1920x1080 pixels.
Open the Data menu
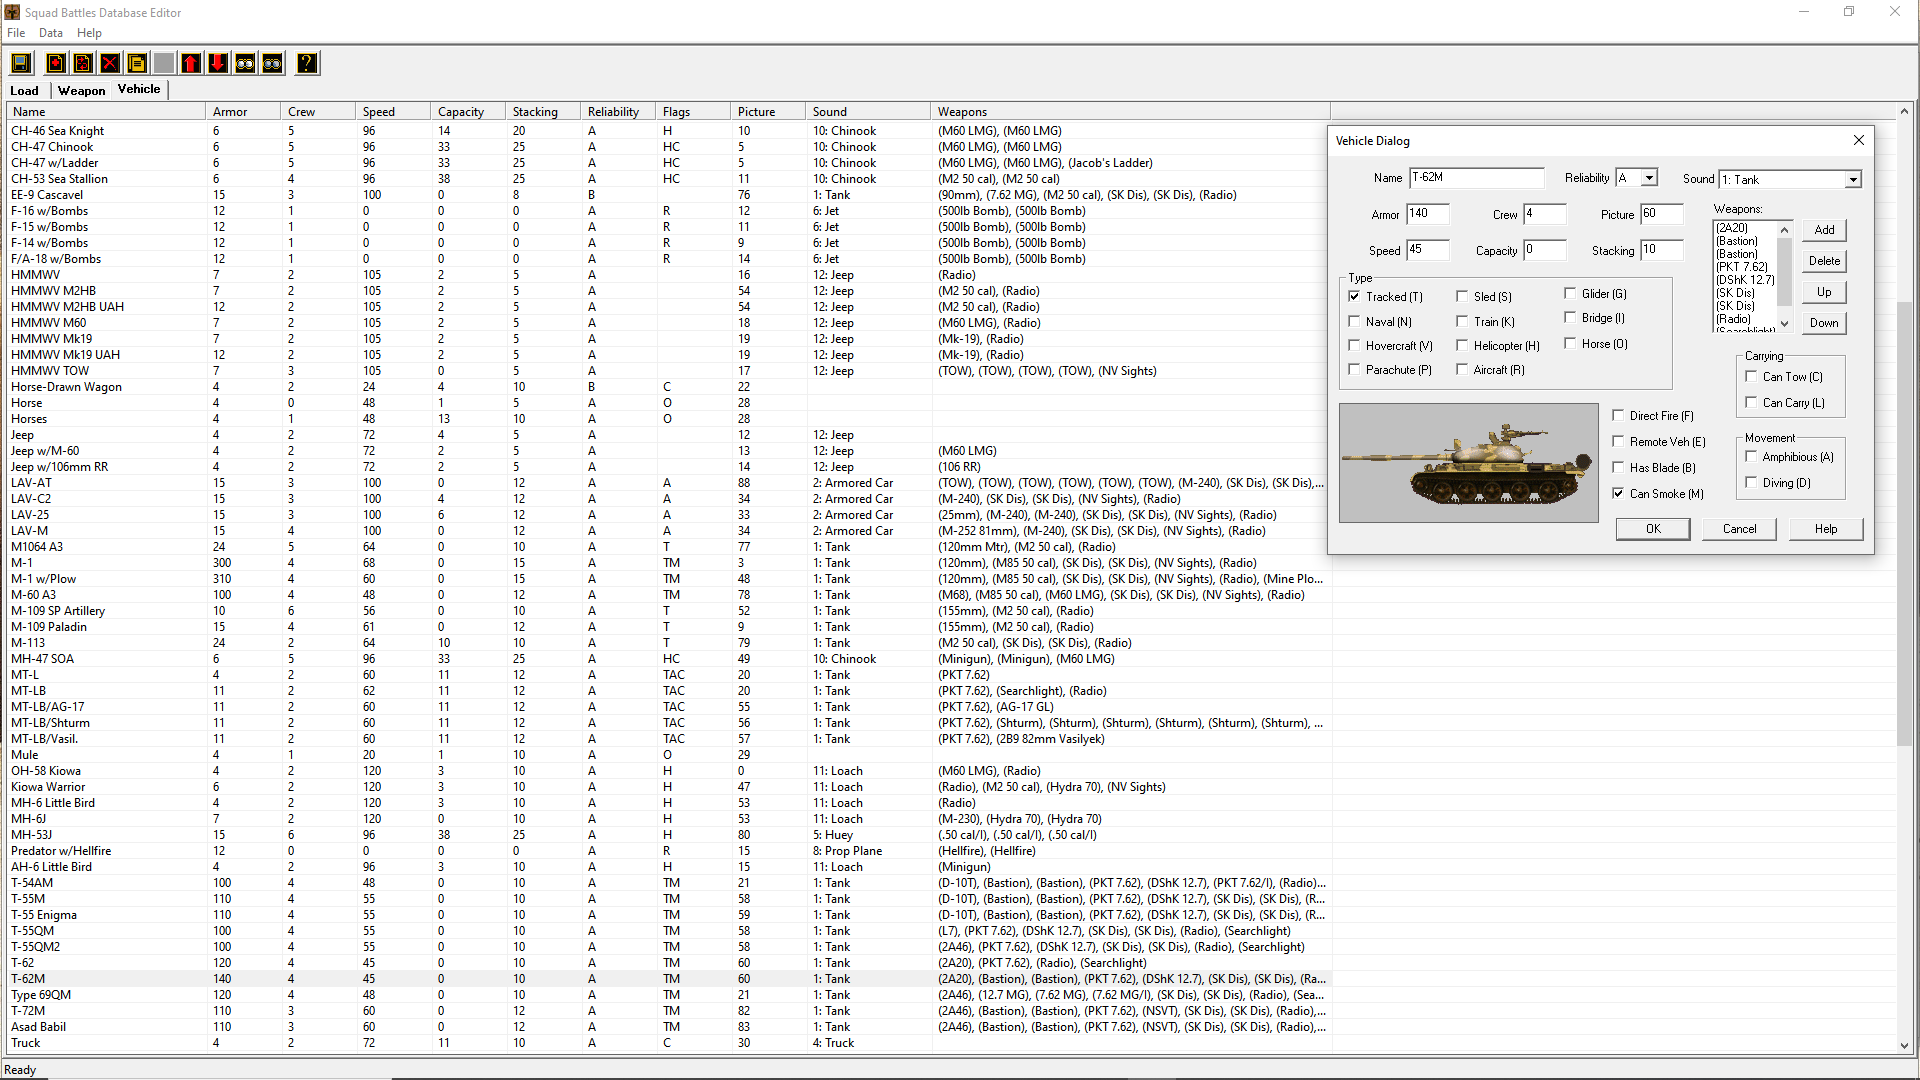[x=50, y=33]
